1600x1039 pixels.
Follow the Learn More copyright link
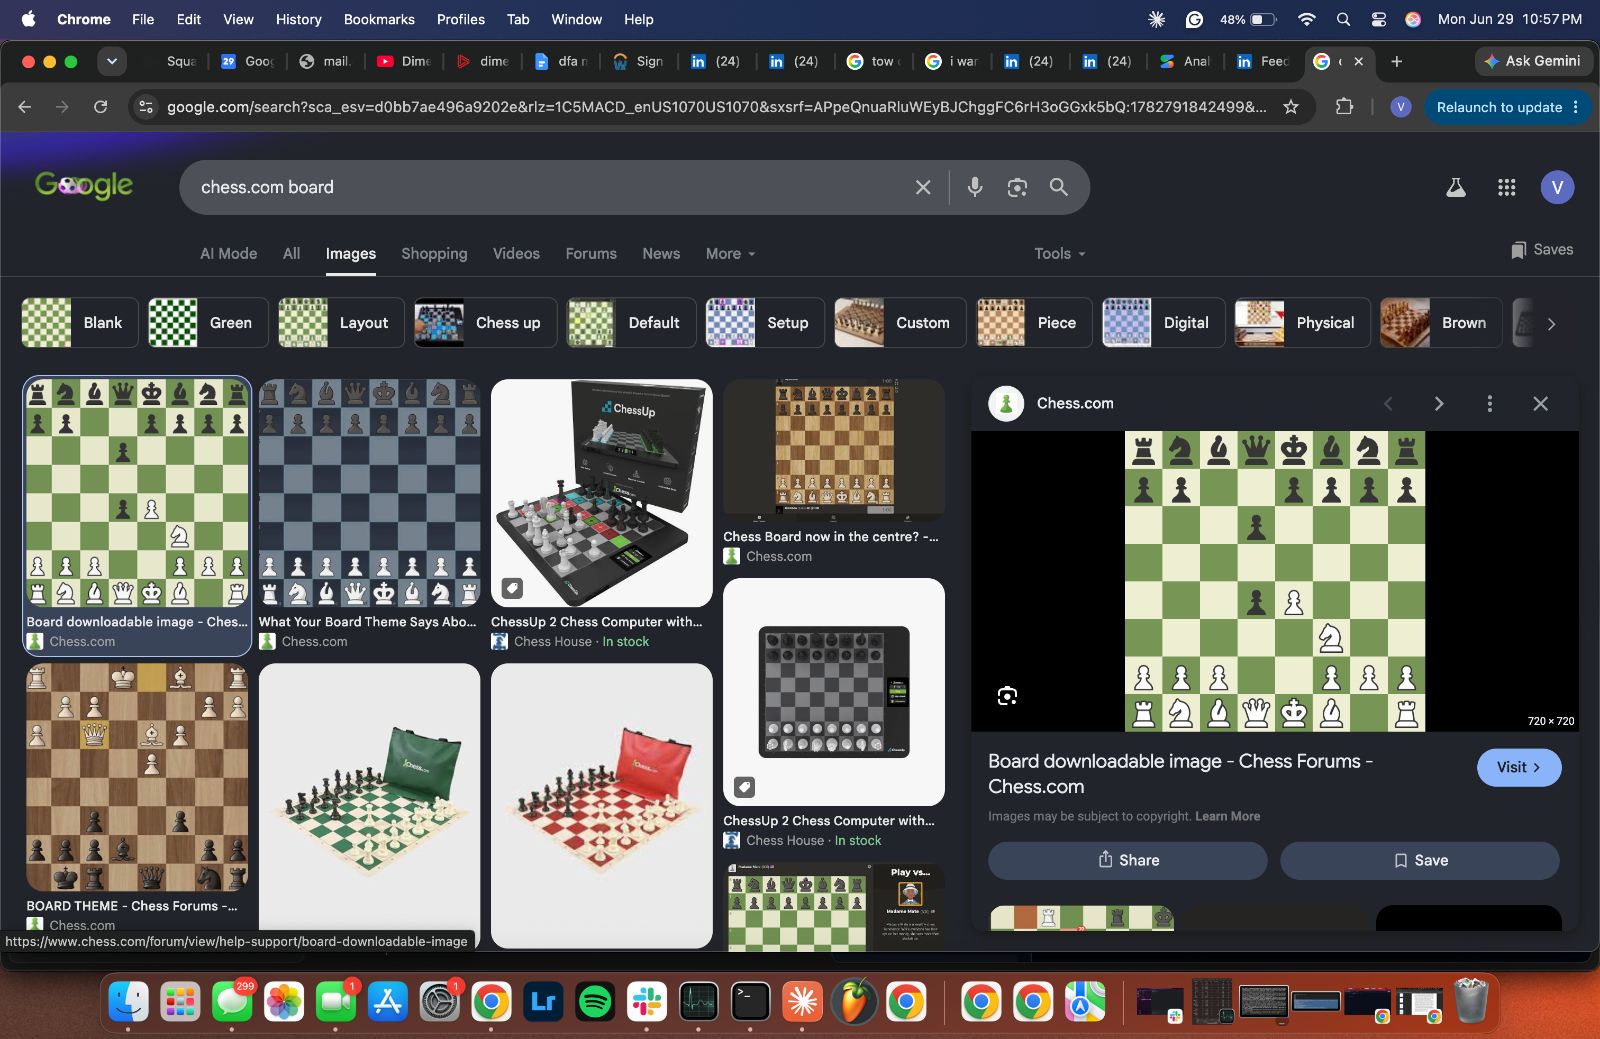click(1227, 816)
